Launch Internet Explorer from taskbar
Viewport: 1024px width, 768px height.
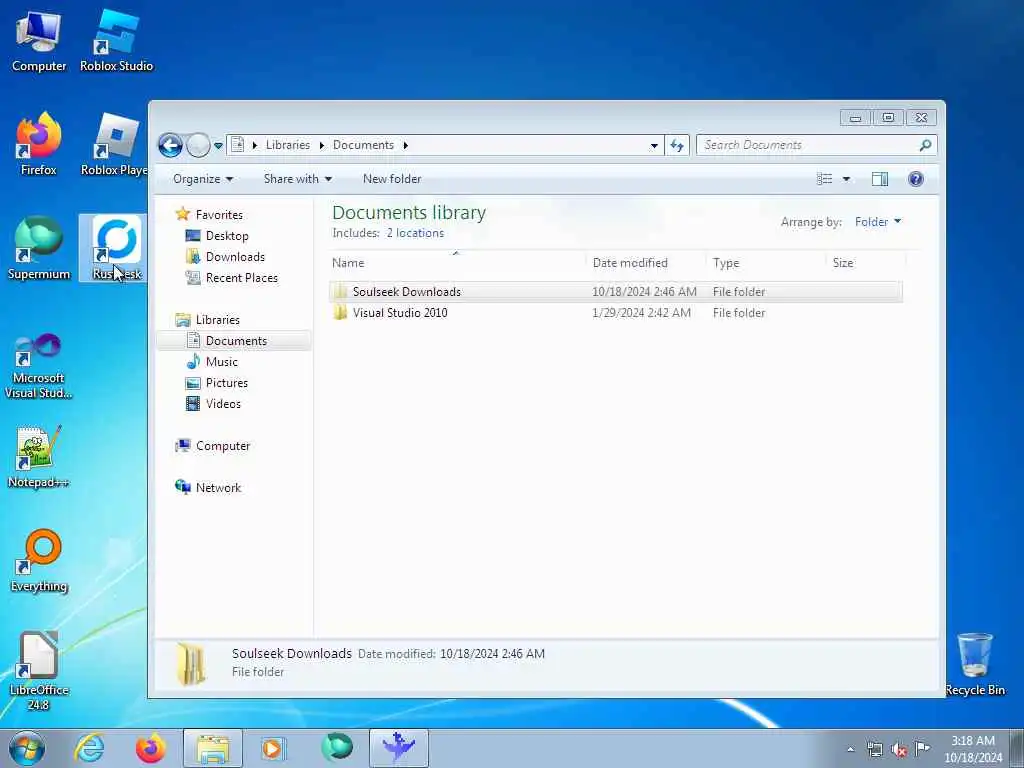89,748
